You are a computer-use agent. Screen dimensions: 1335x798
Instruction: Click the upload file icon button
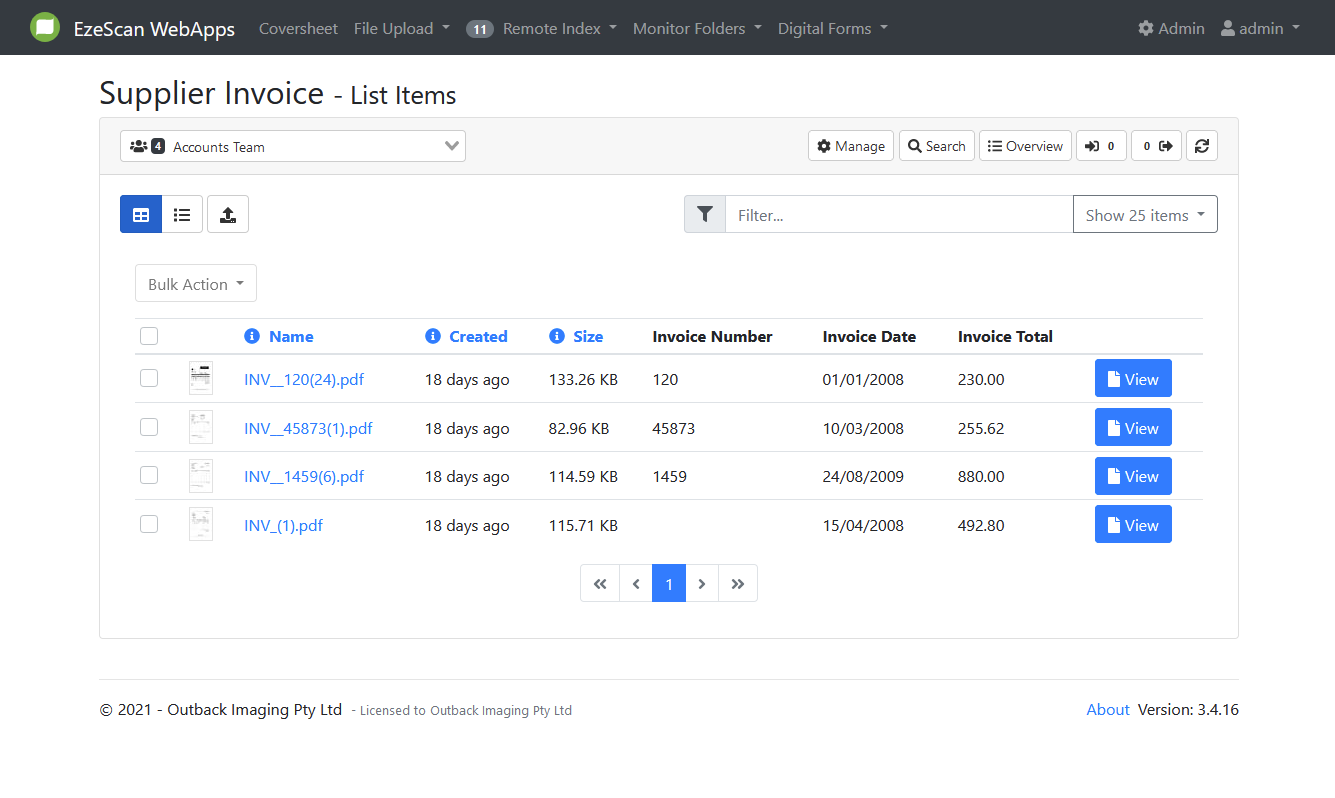click(228, 215)
